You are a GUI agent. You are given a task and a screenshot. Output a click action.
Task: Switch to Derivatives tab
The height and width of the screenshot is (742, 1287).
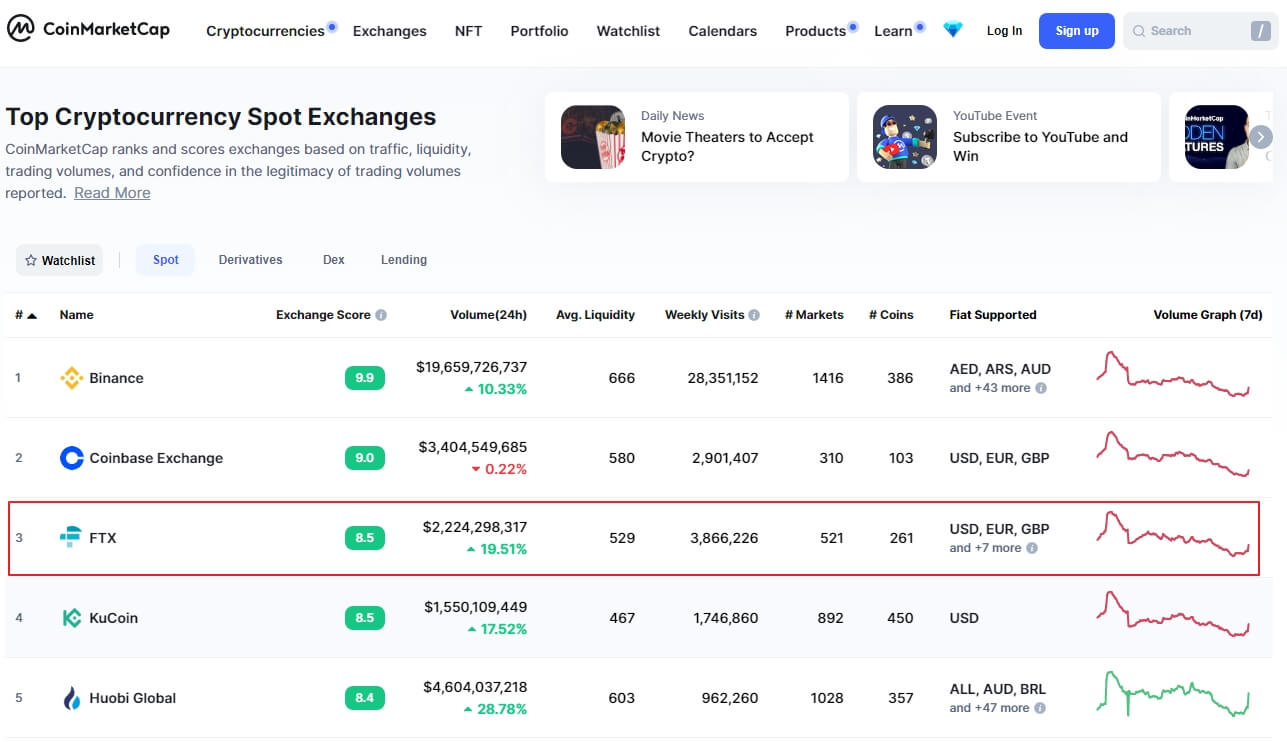point(250,260)
